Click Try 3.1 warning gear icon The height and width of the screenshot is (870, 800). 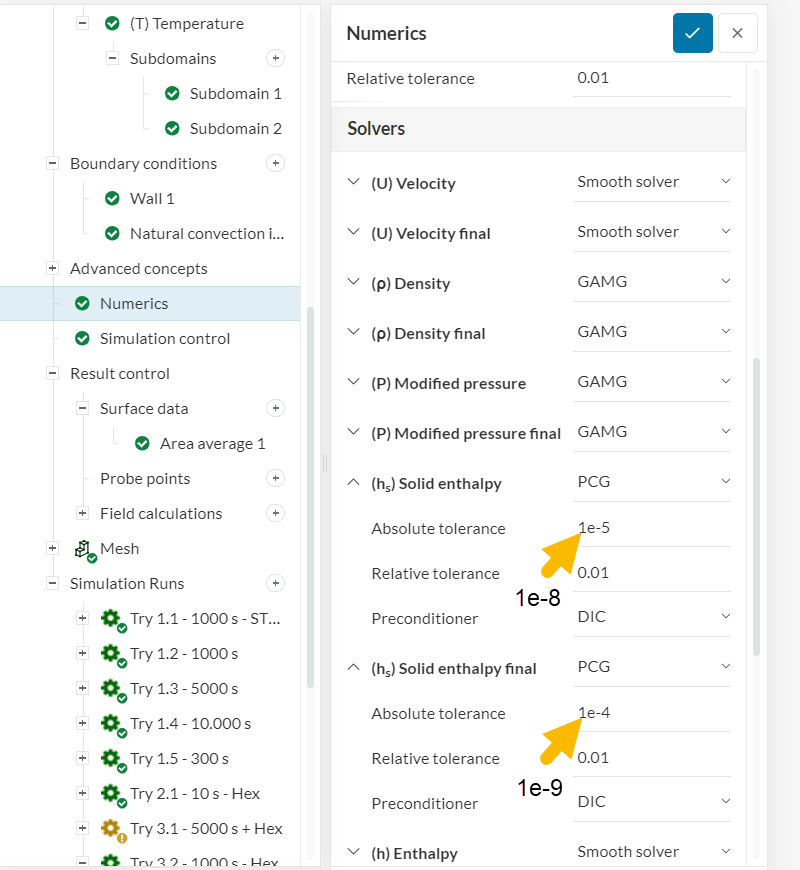112,828
